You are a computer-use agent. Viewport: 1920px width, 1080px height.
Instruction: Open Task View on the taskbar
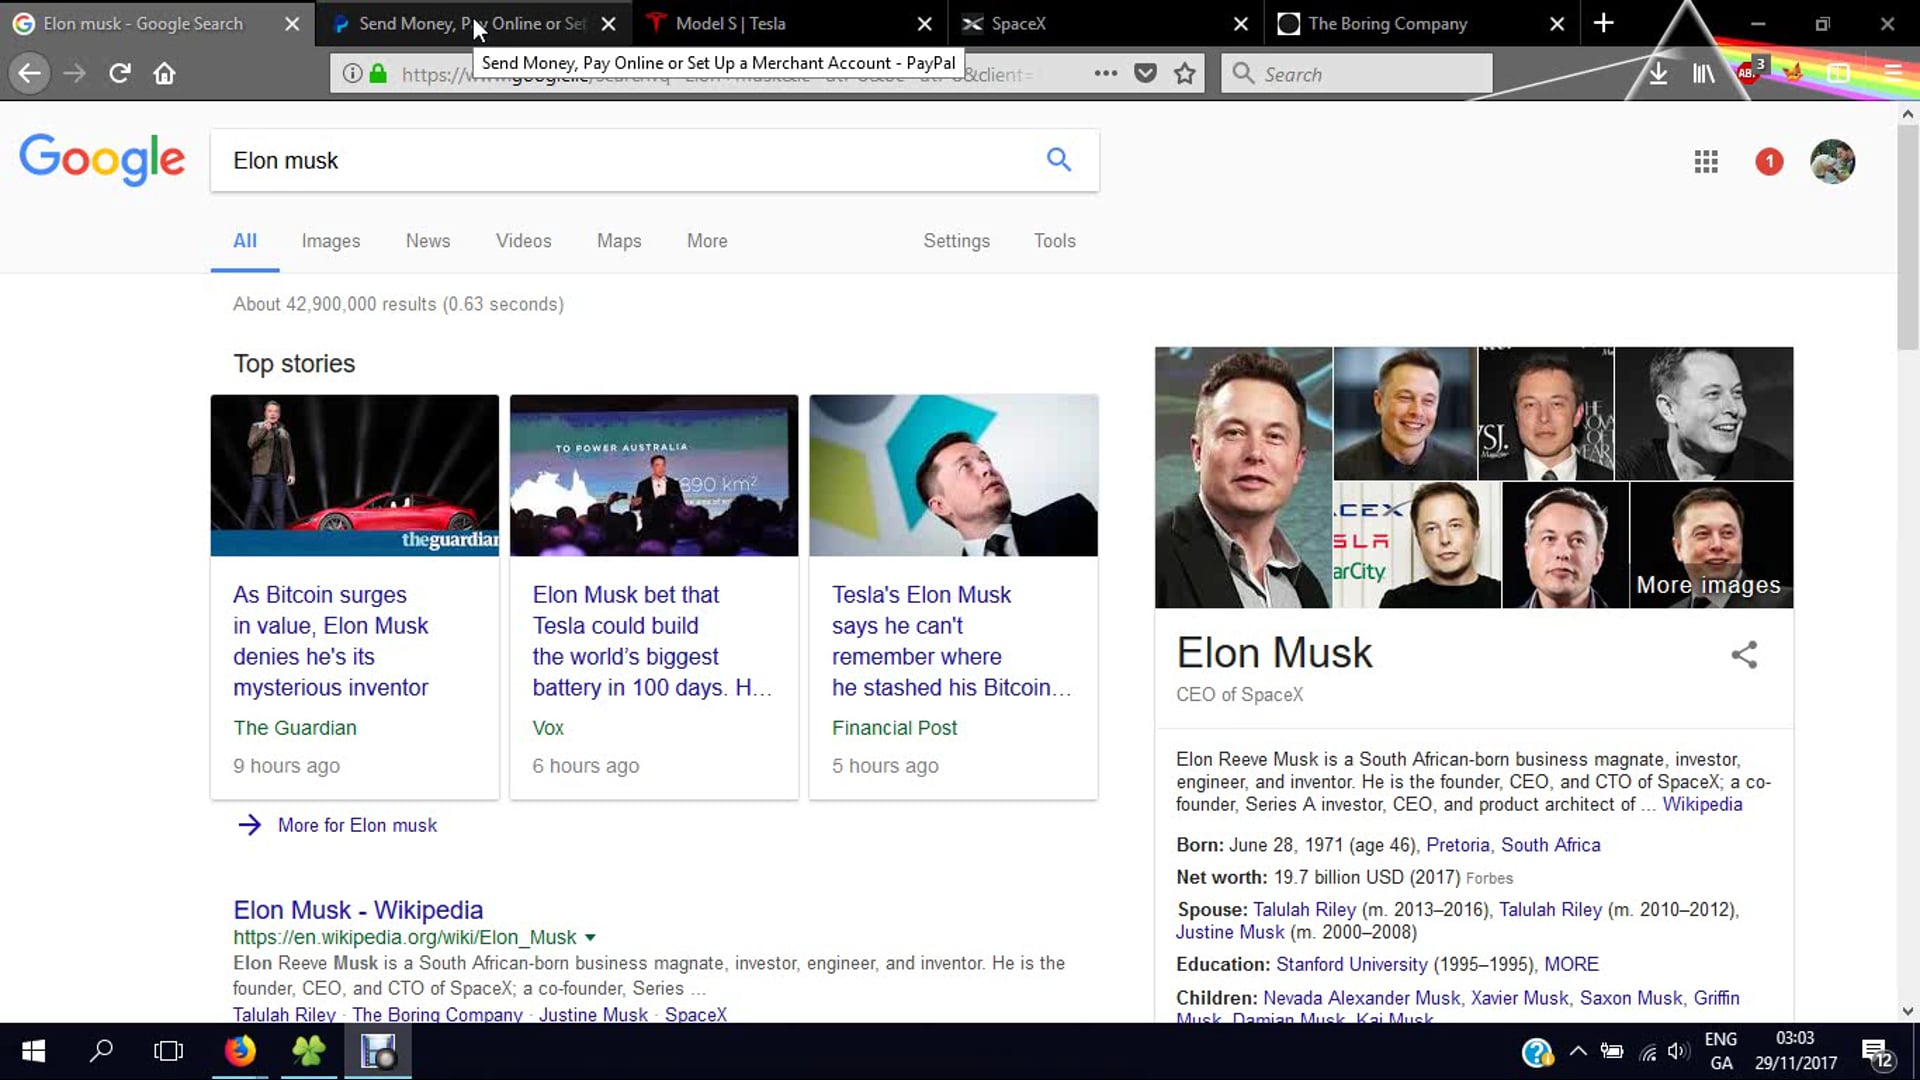(x=169, y=1051)
